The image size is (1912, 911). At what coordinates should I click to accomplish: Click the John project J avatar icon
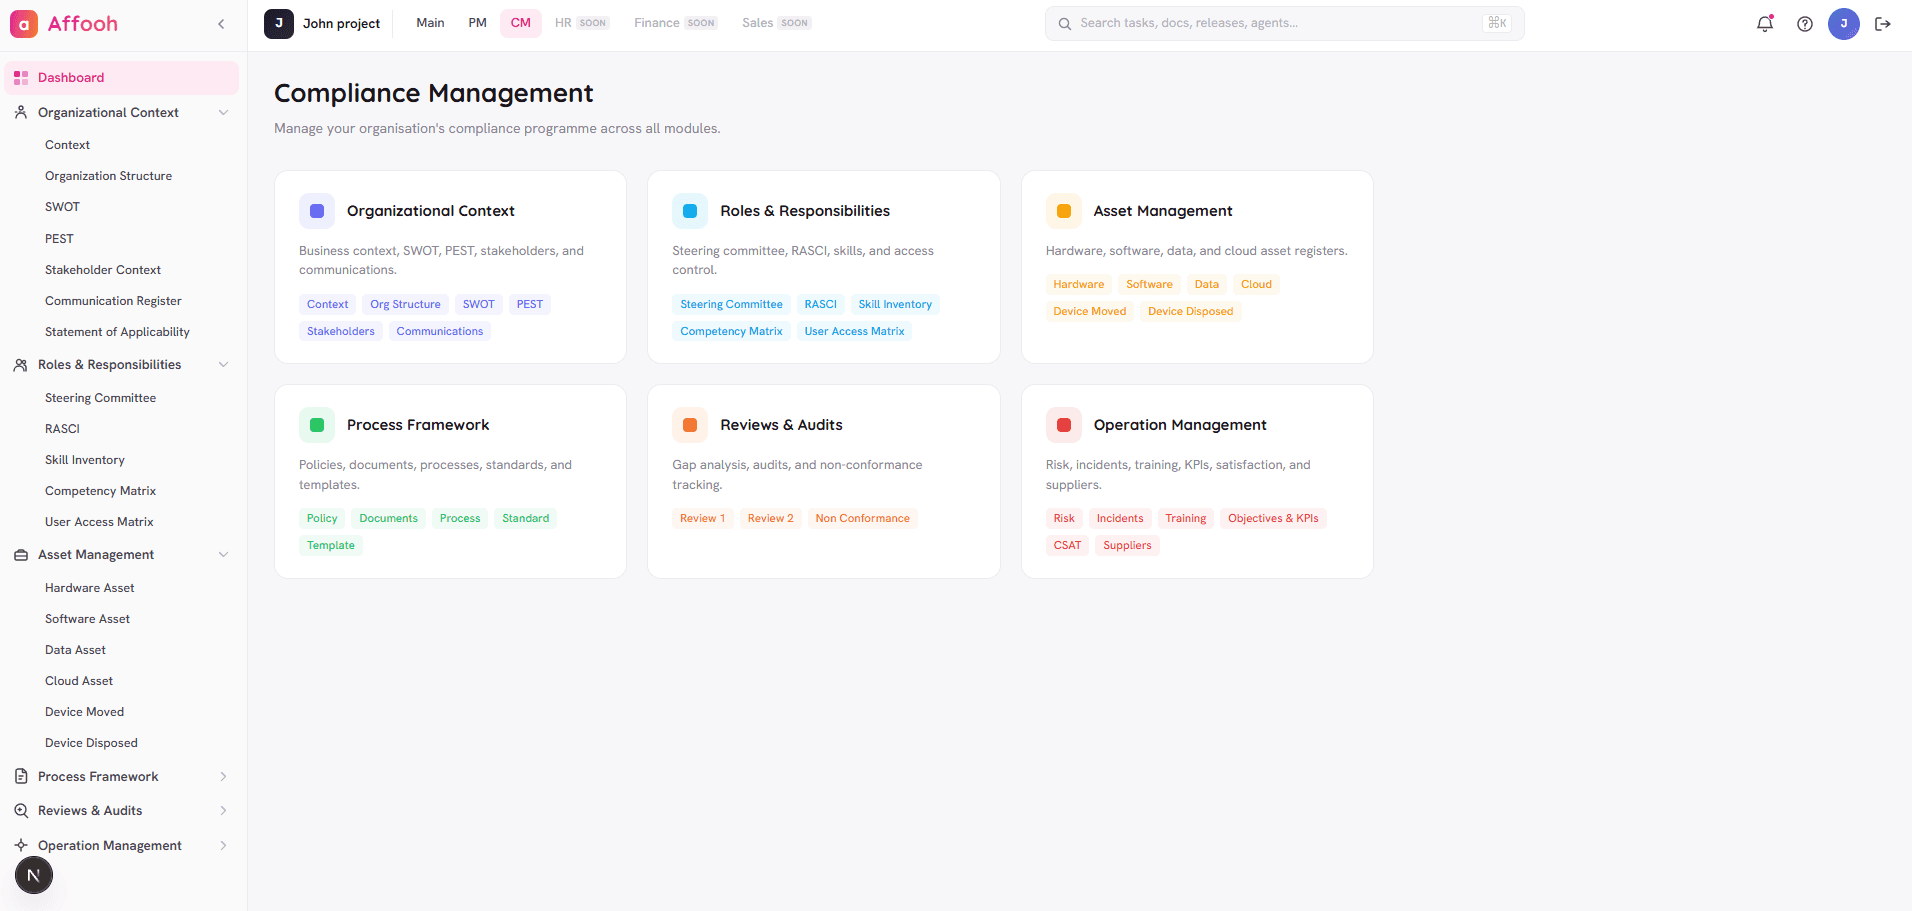tap(279, 24)
